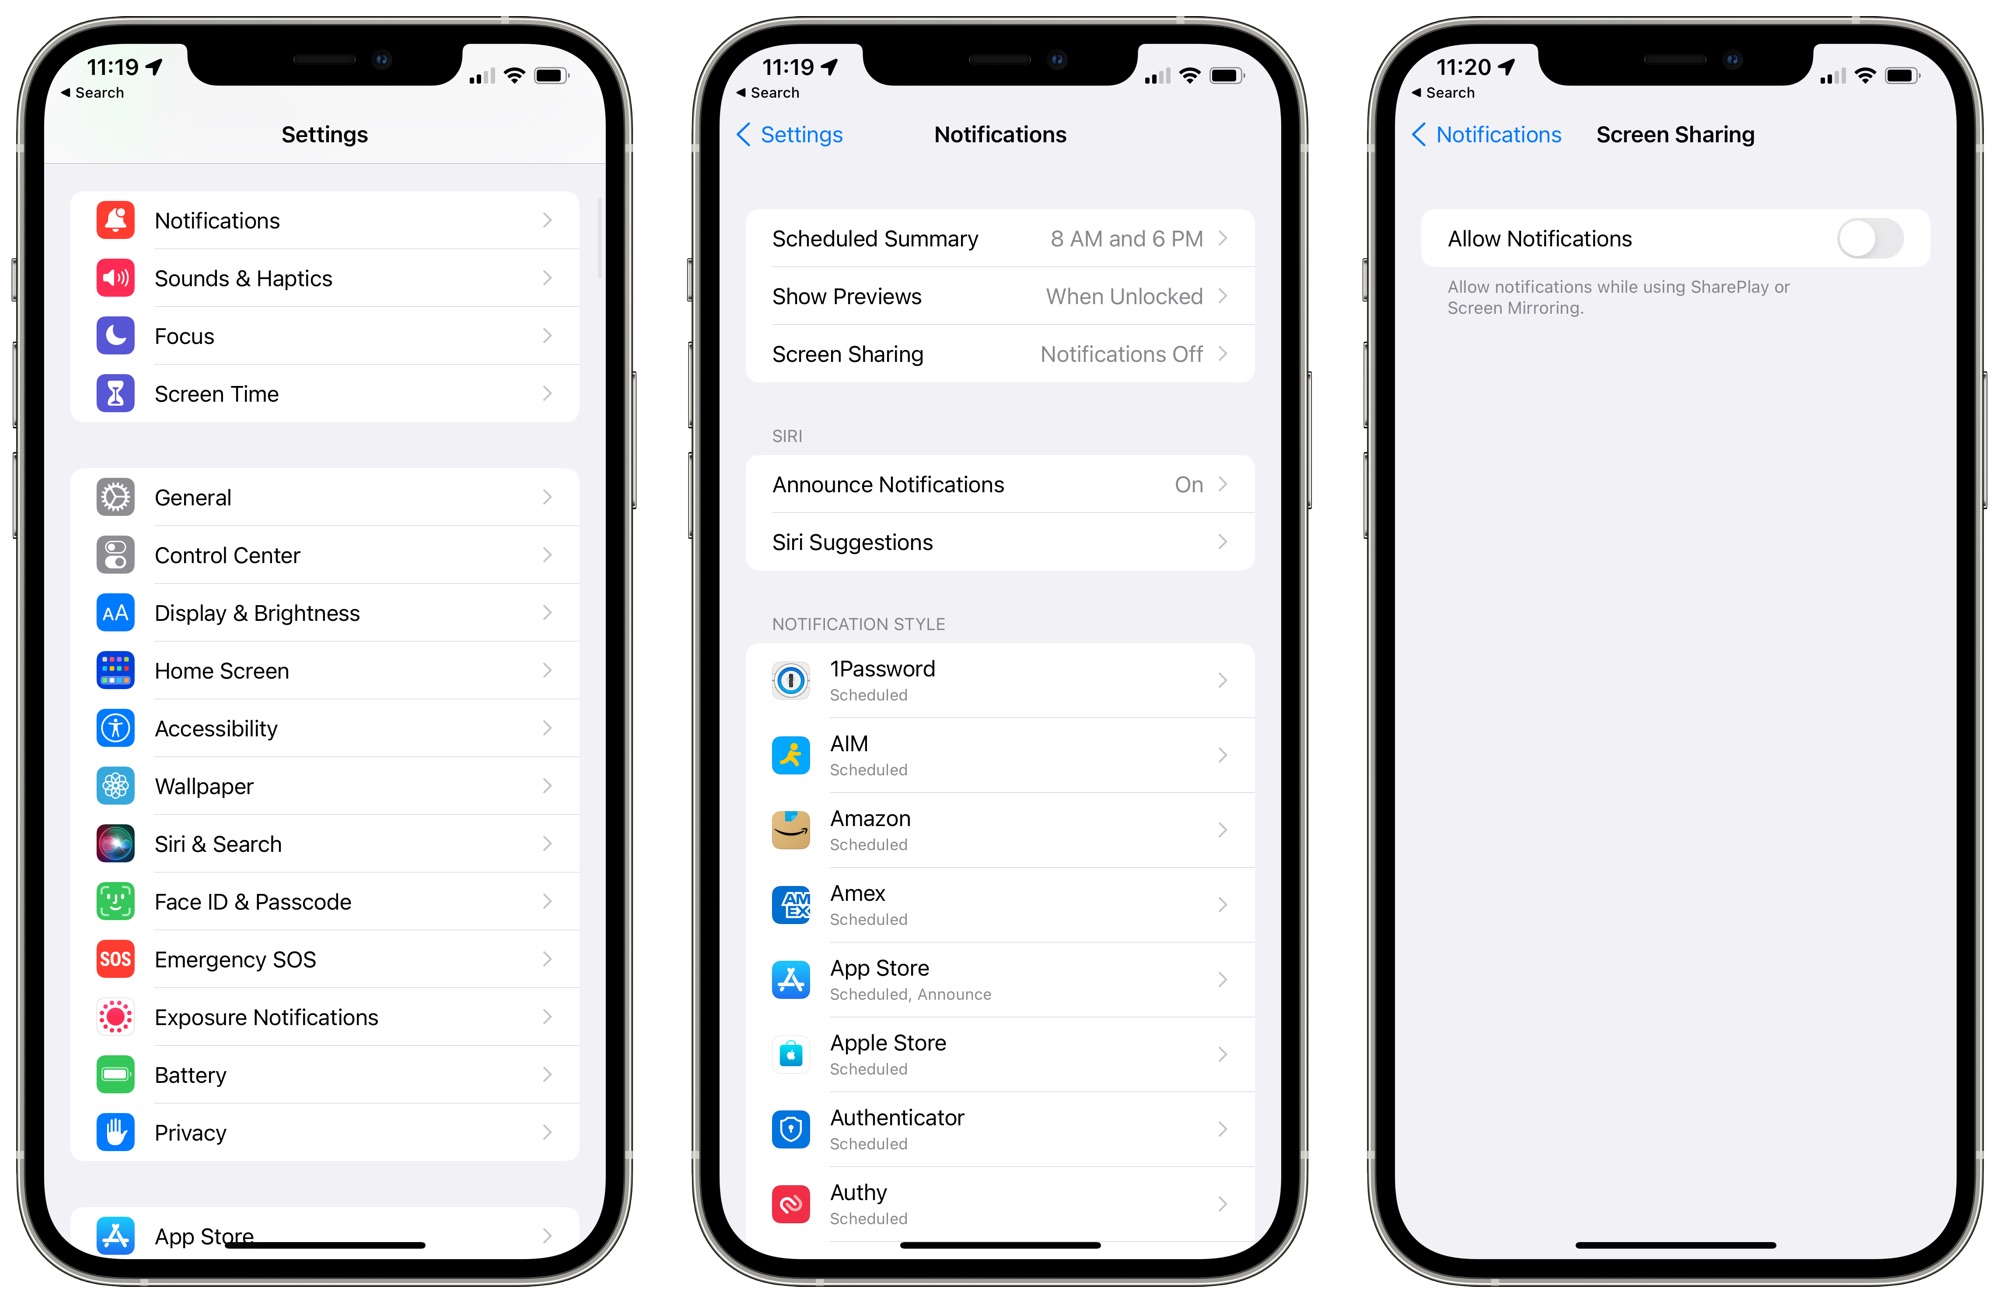The height and width of the screenshot is (1303, 2000).
Task: Open Focus settings
Action: pos(328,334)
